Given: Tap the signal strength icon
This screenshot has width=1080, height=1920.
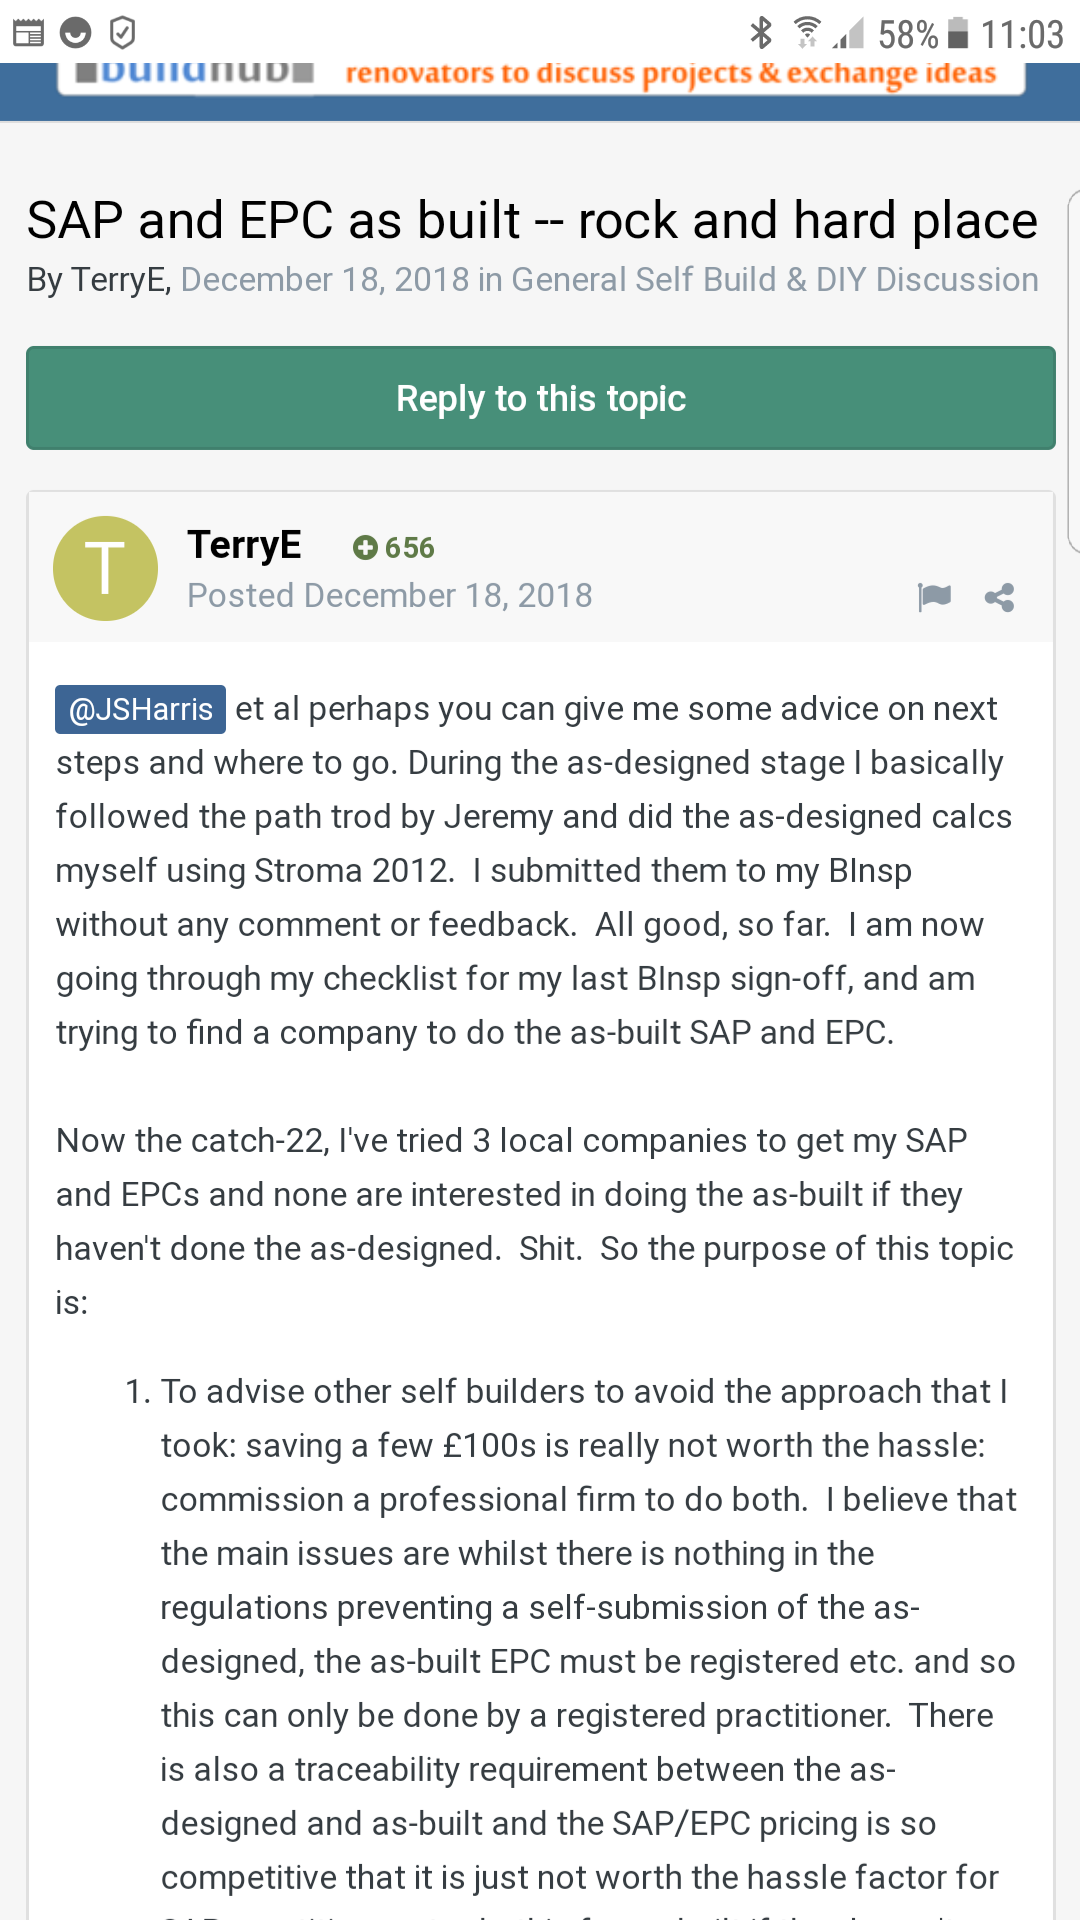Looking at the screenshot, I should pos(848,33).
